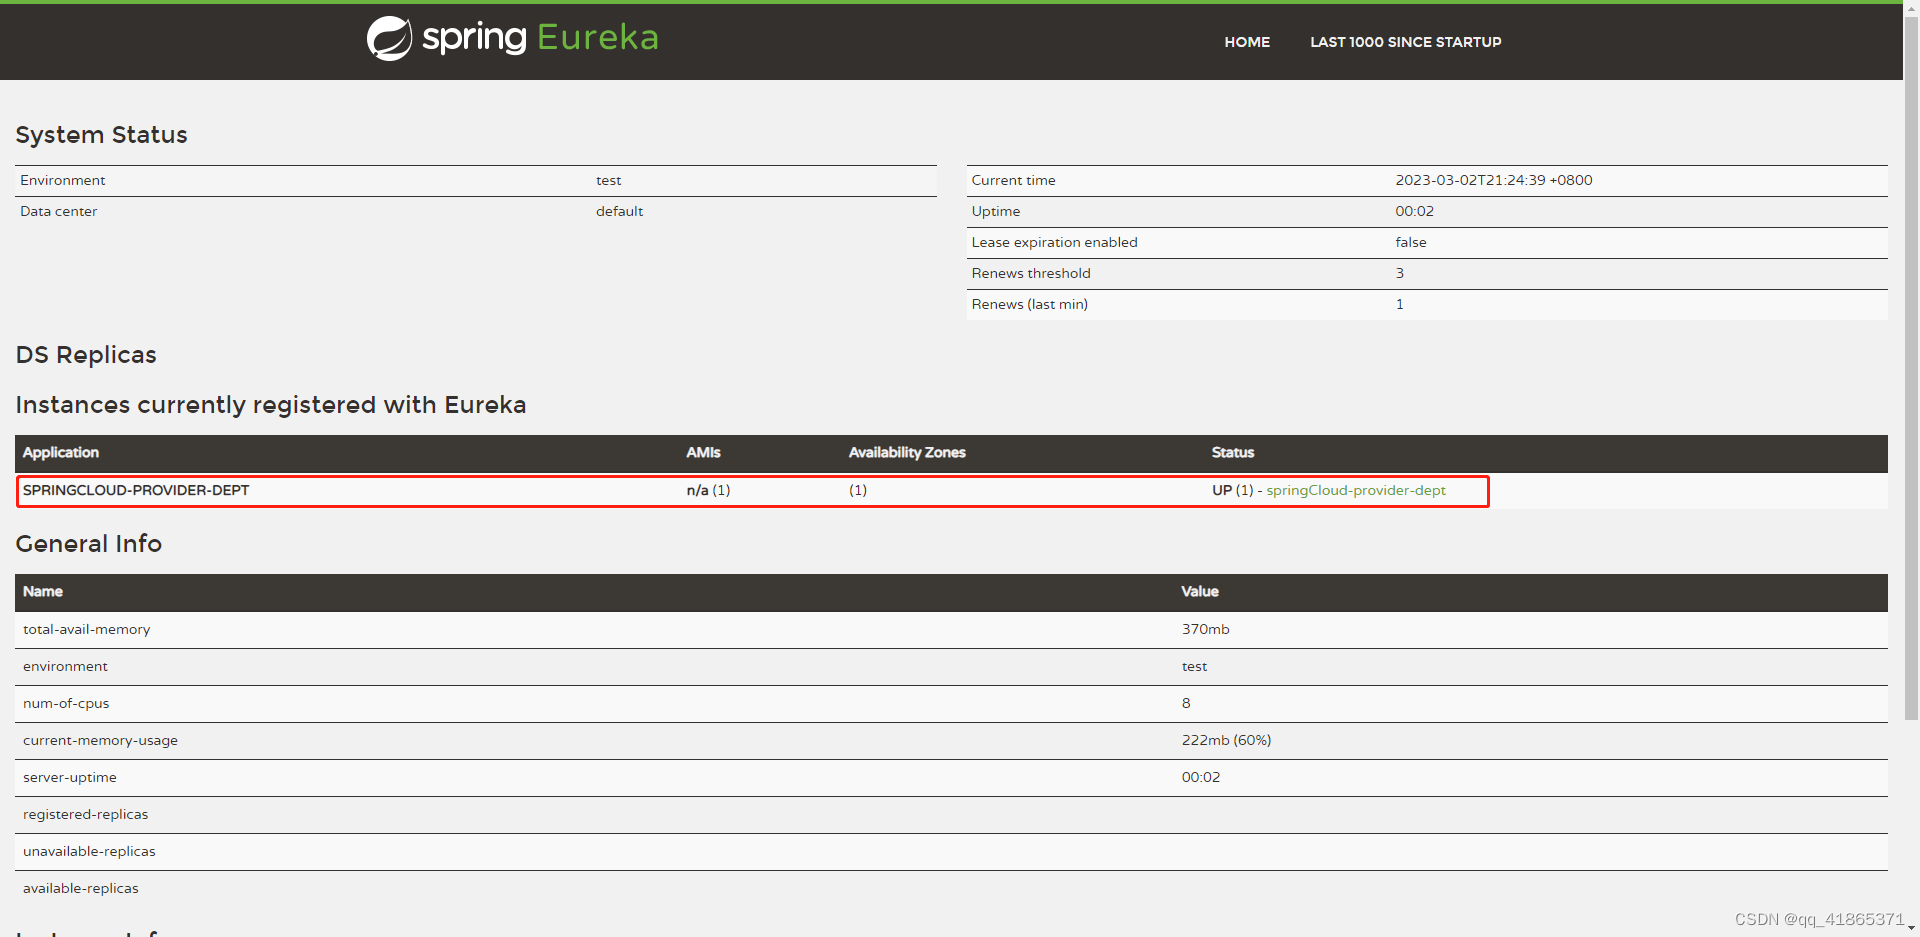Click the total-avail-memory value 370mb
Viewport: 1920px width, 937px height.
(1206, 629)
